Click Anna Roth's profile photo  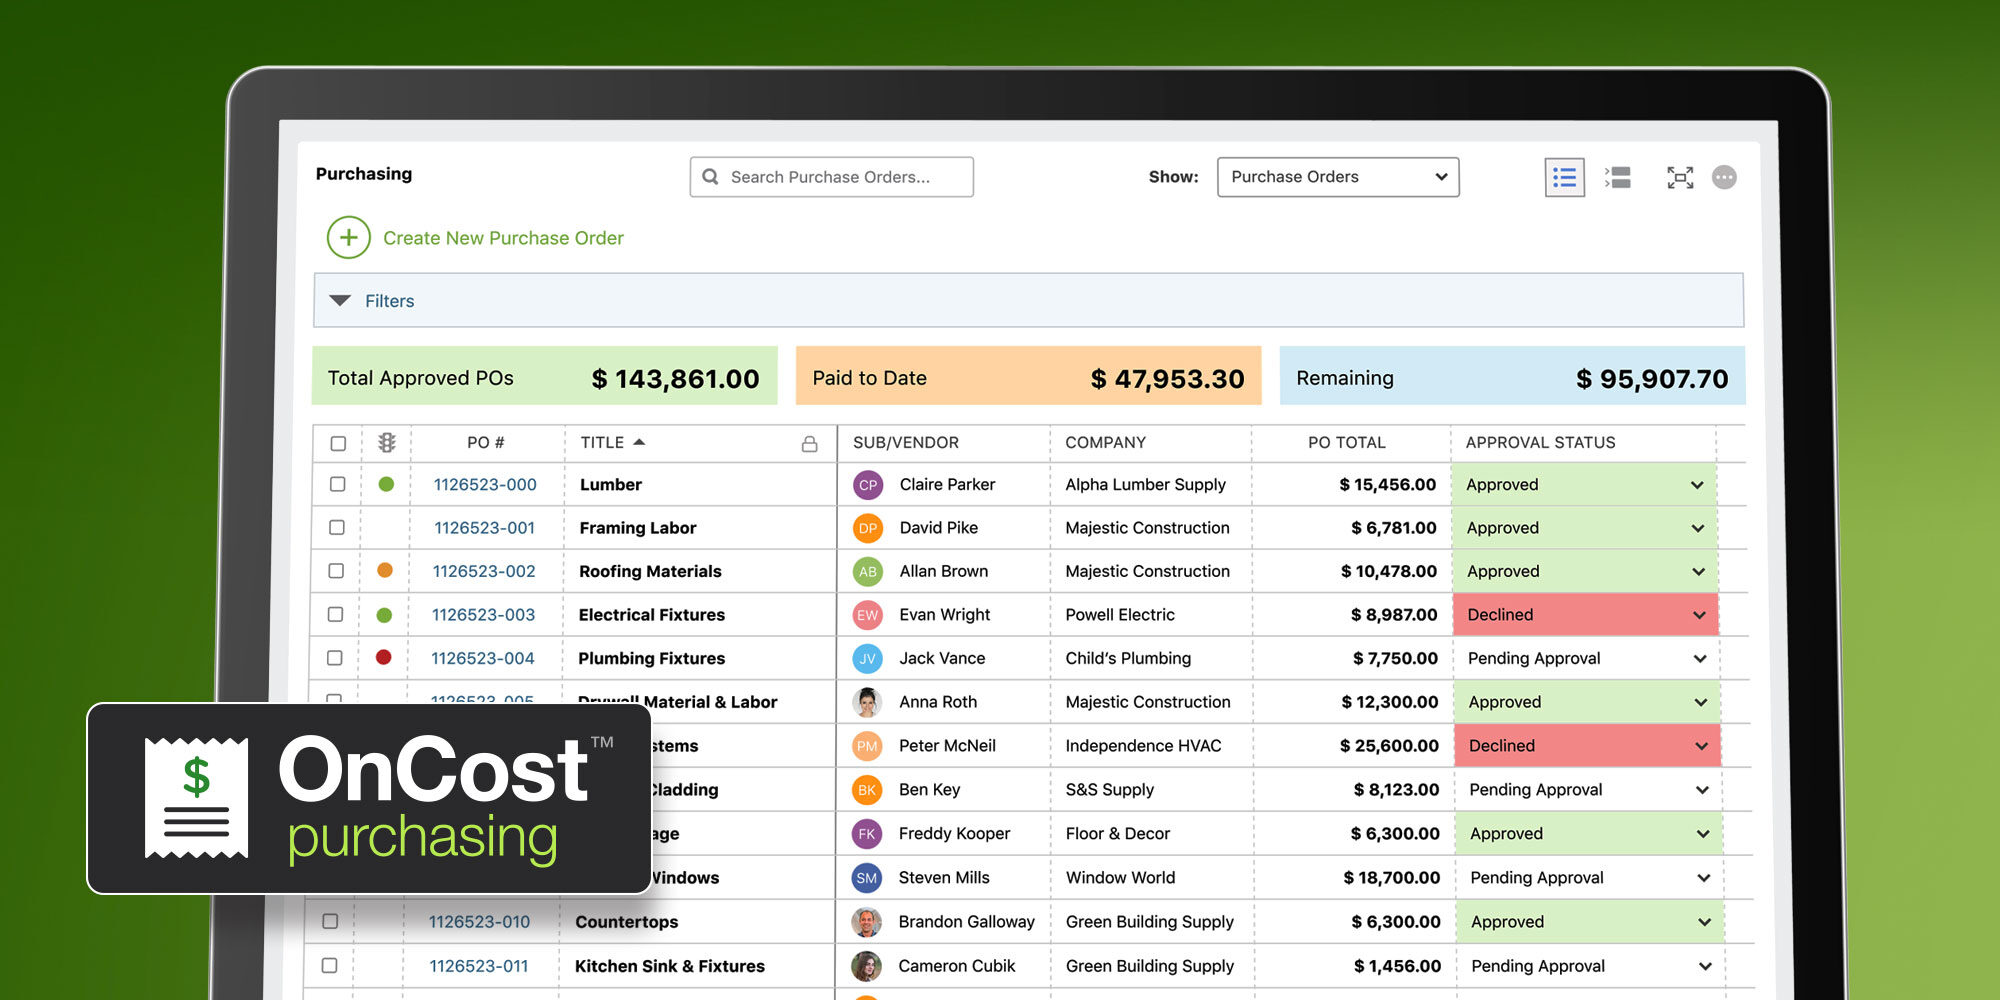(x=867, y=702)
